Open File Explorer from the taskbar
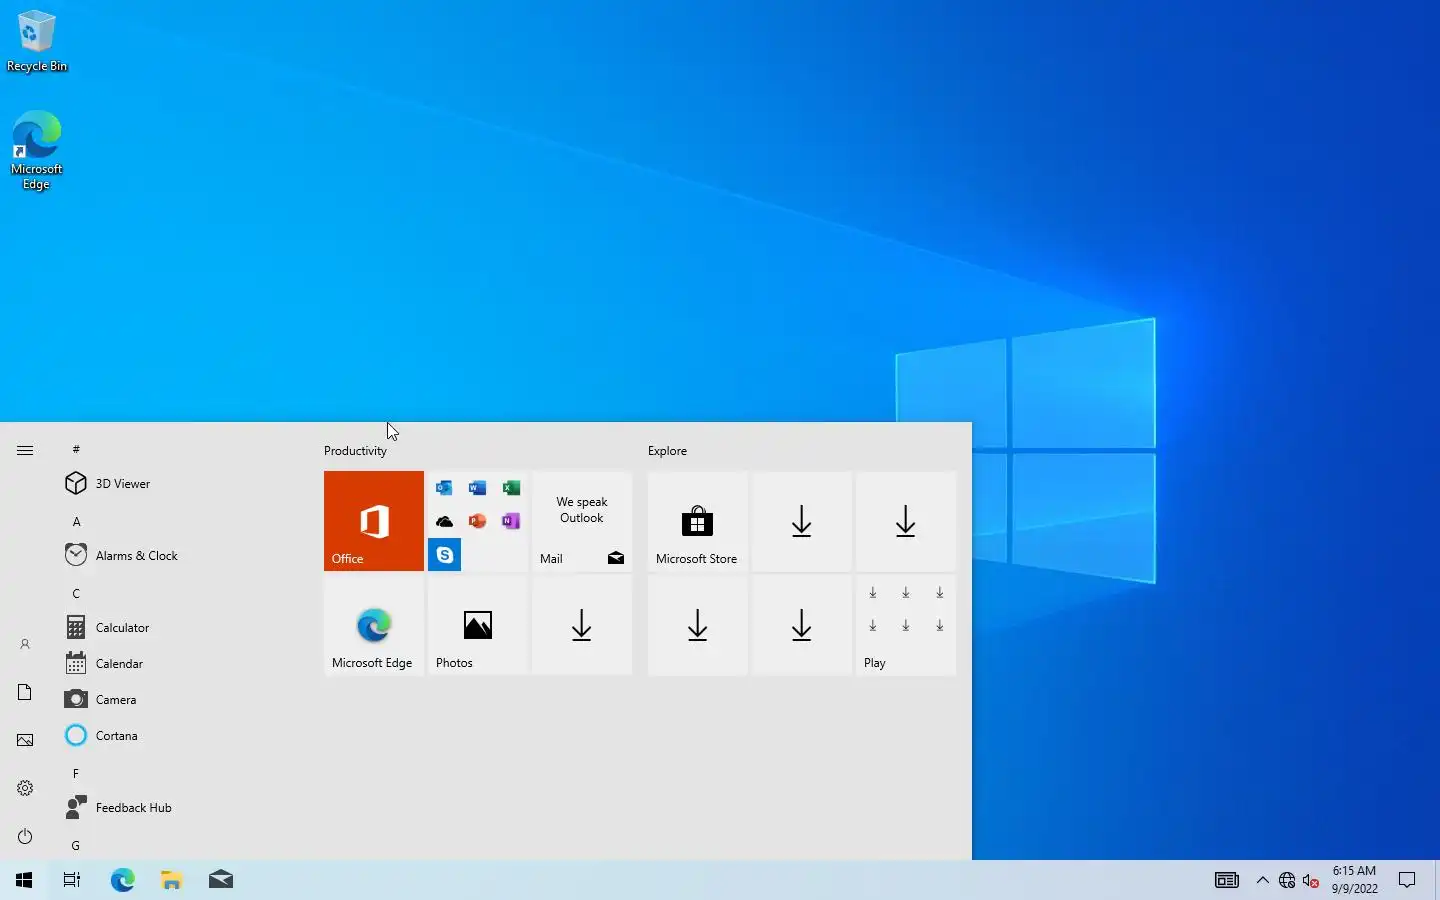The image size is (1440, 900). tap(172, 880)
